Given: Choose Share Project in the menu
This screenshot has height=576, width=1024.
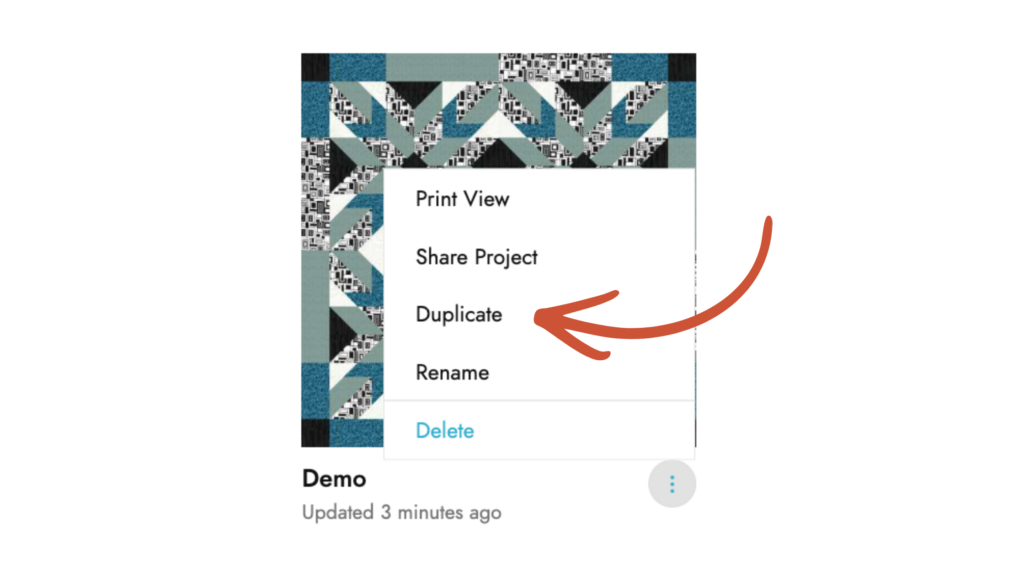Looking at the screenshot, I should coord(476,257).
